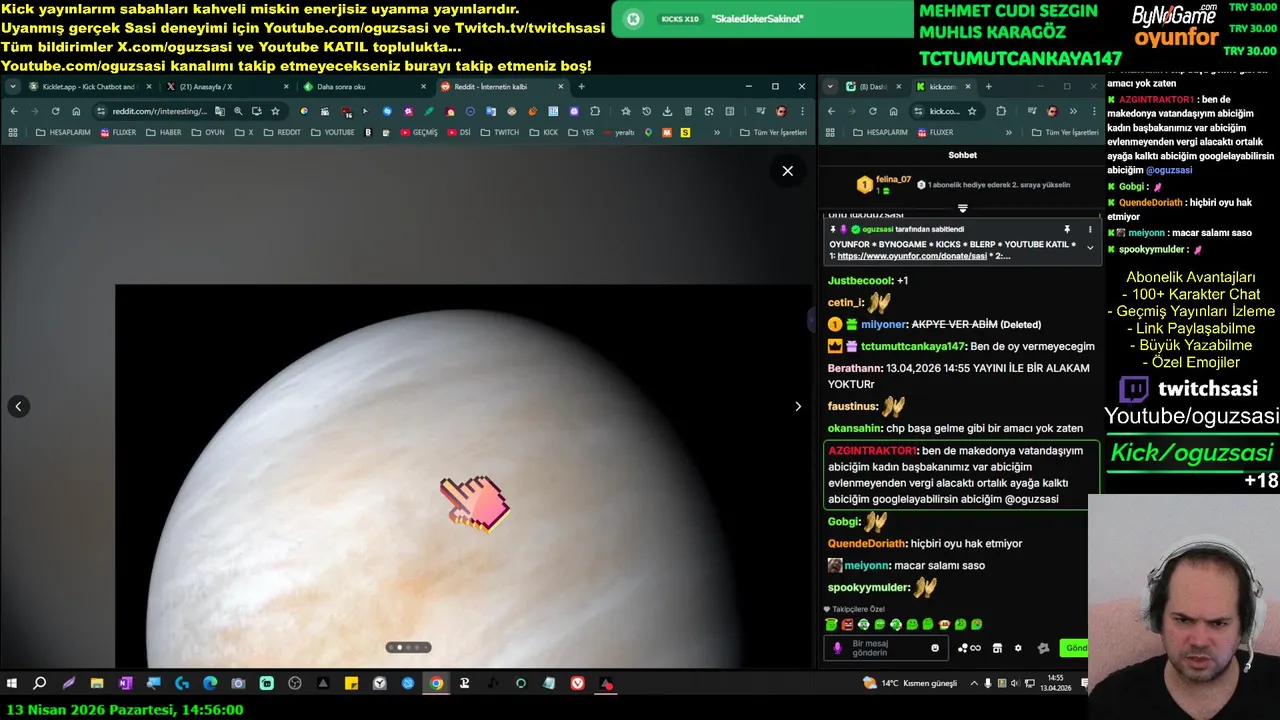Reload the Reddit page

point(55,111)
